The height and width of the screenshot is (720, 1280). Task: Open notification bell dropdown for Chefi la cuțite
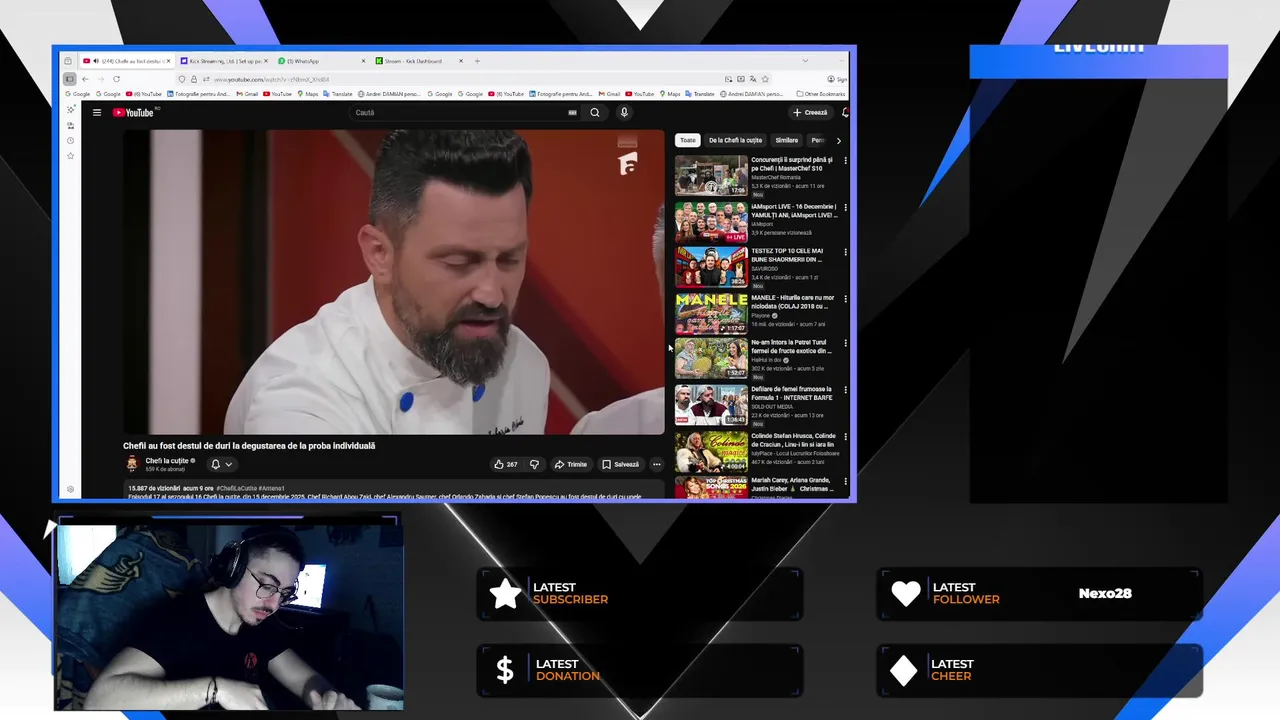click(x=221, y=464)
